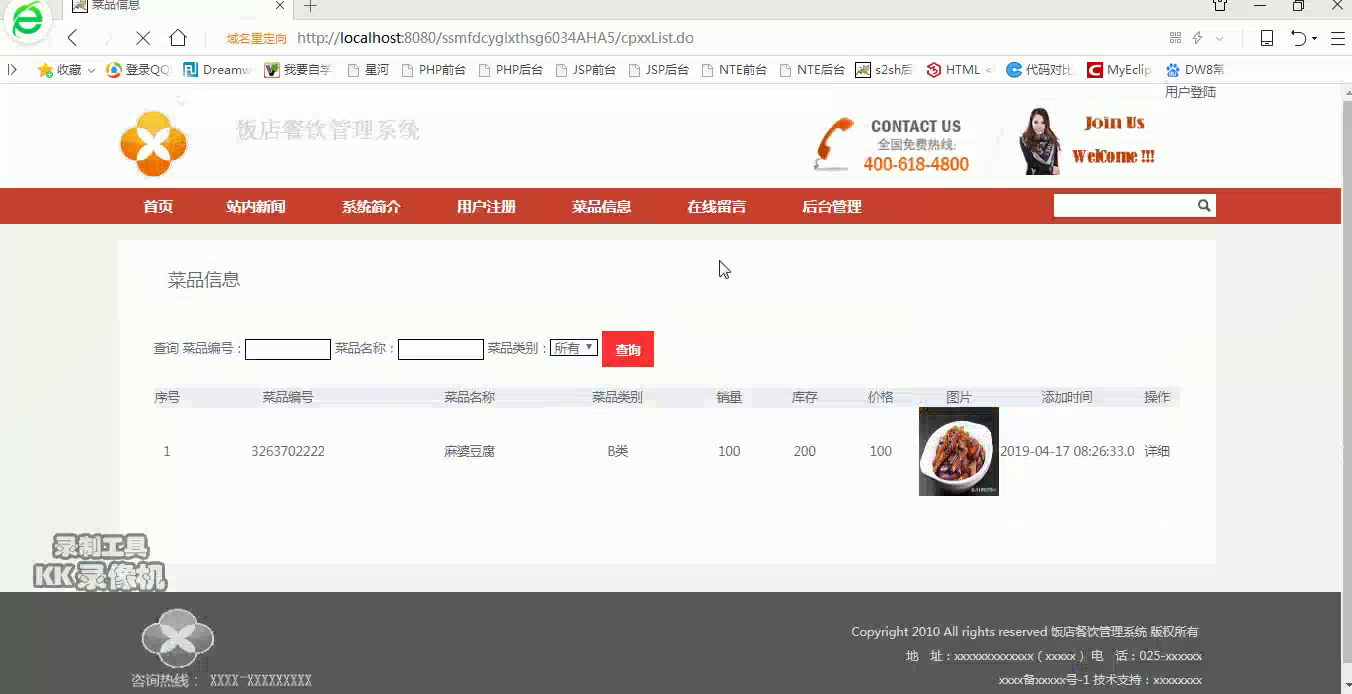Open 系统简介 navigation item

click(371, 207)
